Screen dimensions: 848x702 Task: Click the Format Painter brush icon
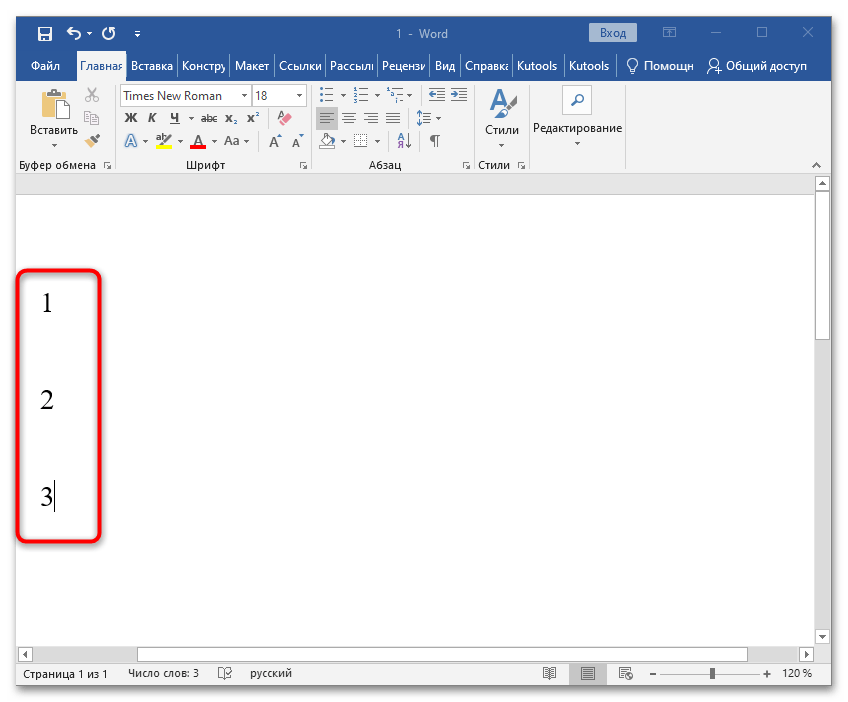[92, 141]
